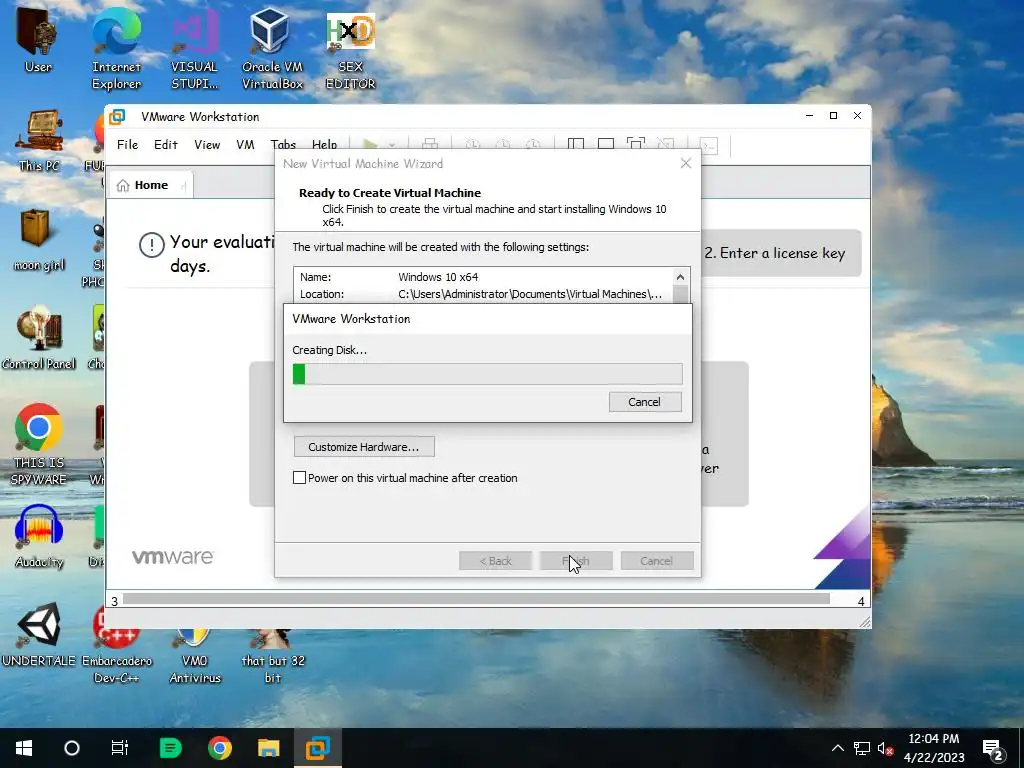Click the VMware Workstation taskbar button

(x=317, y=748)
